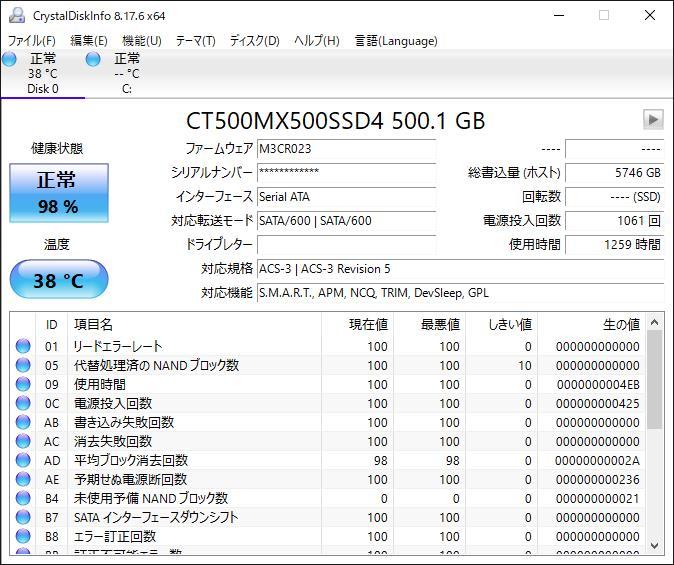
Task: Click the status orb for ID 09
Action: point(23,384)
